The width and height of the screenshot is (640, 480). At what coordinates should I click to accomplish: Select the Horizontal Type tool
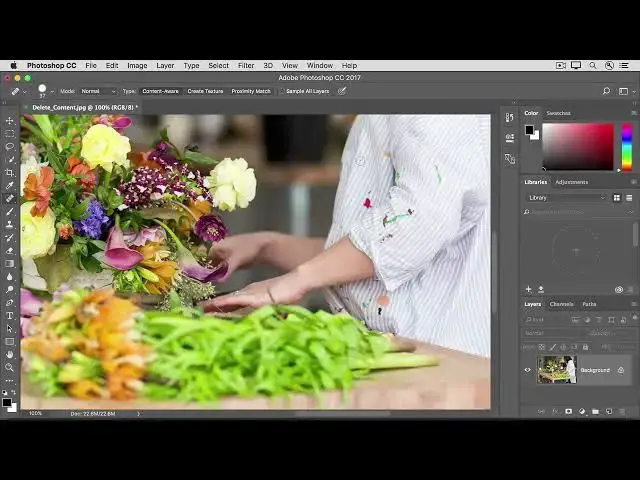pos(10,316)
